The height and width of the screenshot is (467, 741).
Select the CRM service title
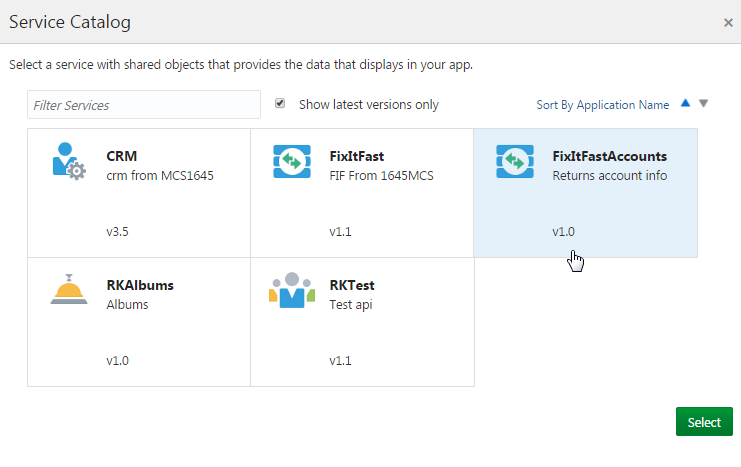coord(122,156)
